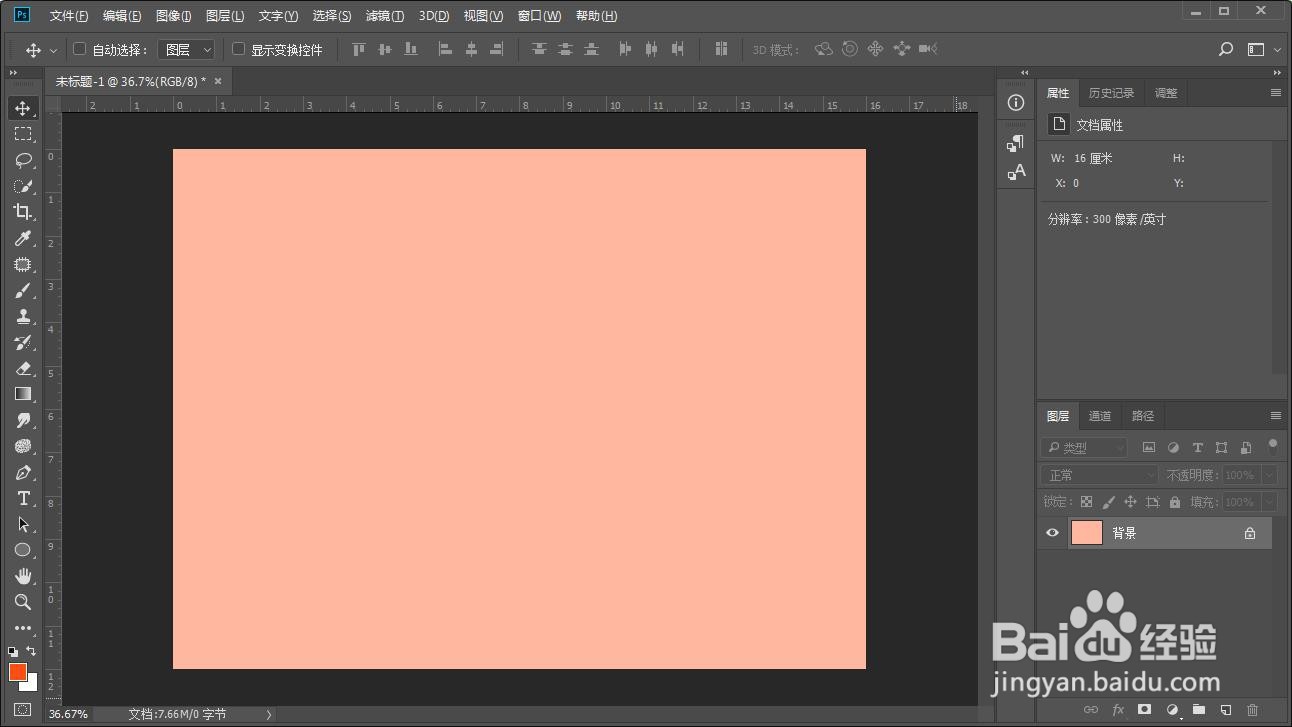The width and height of the screenshot is (1292, 727).
Task: Switch to the 历史记录 tab
Action: coord(1111,93)
